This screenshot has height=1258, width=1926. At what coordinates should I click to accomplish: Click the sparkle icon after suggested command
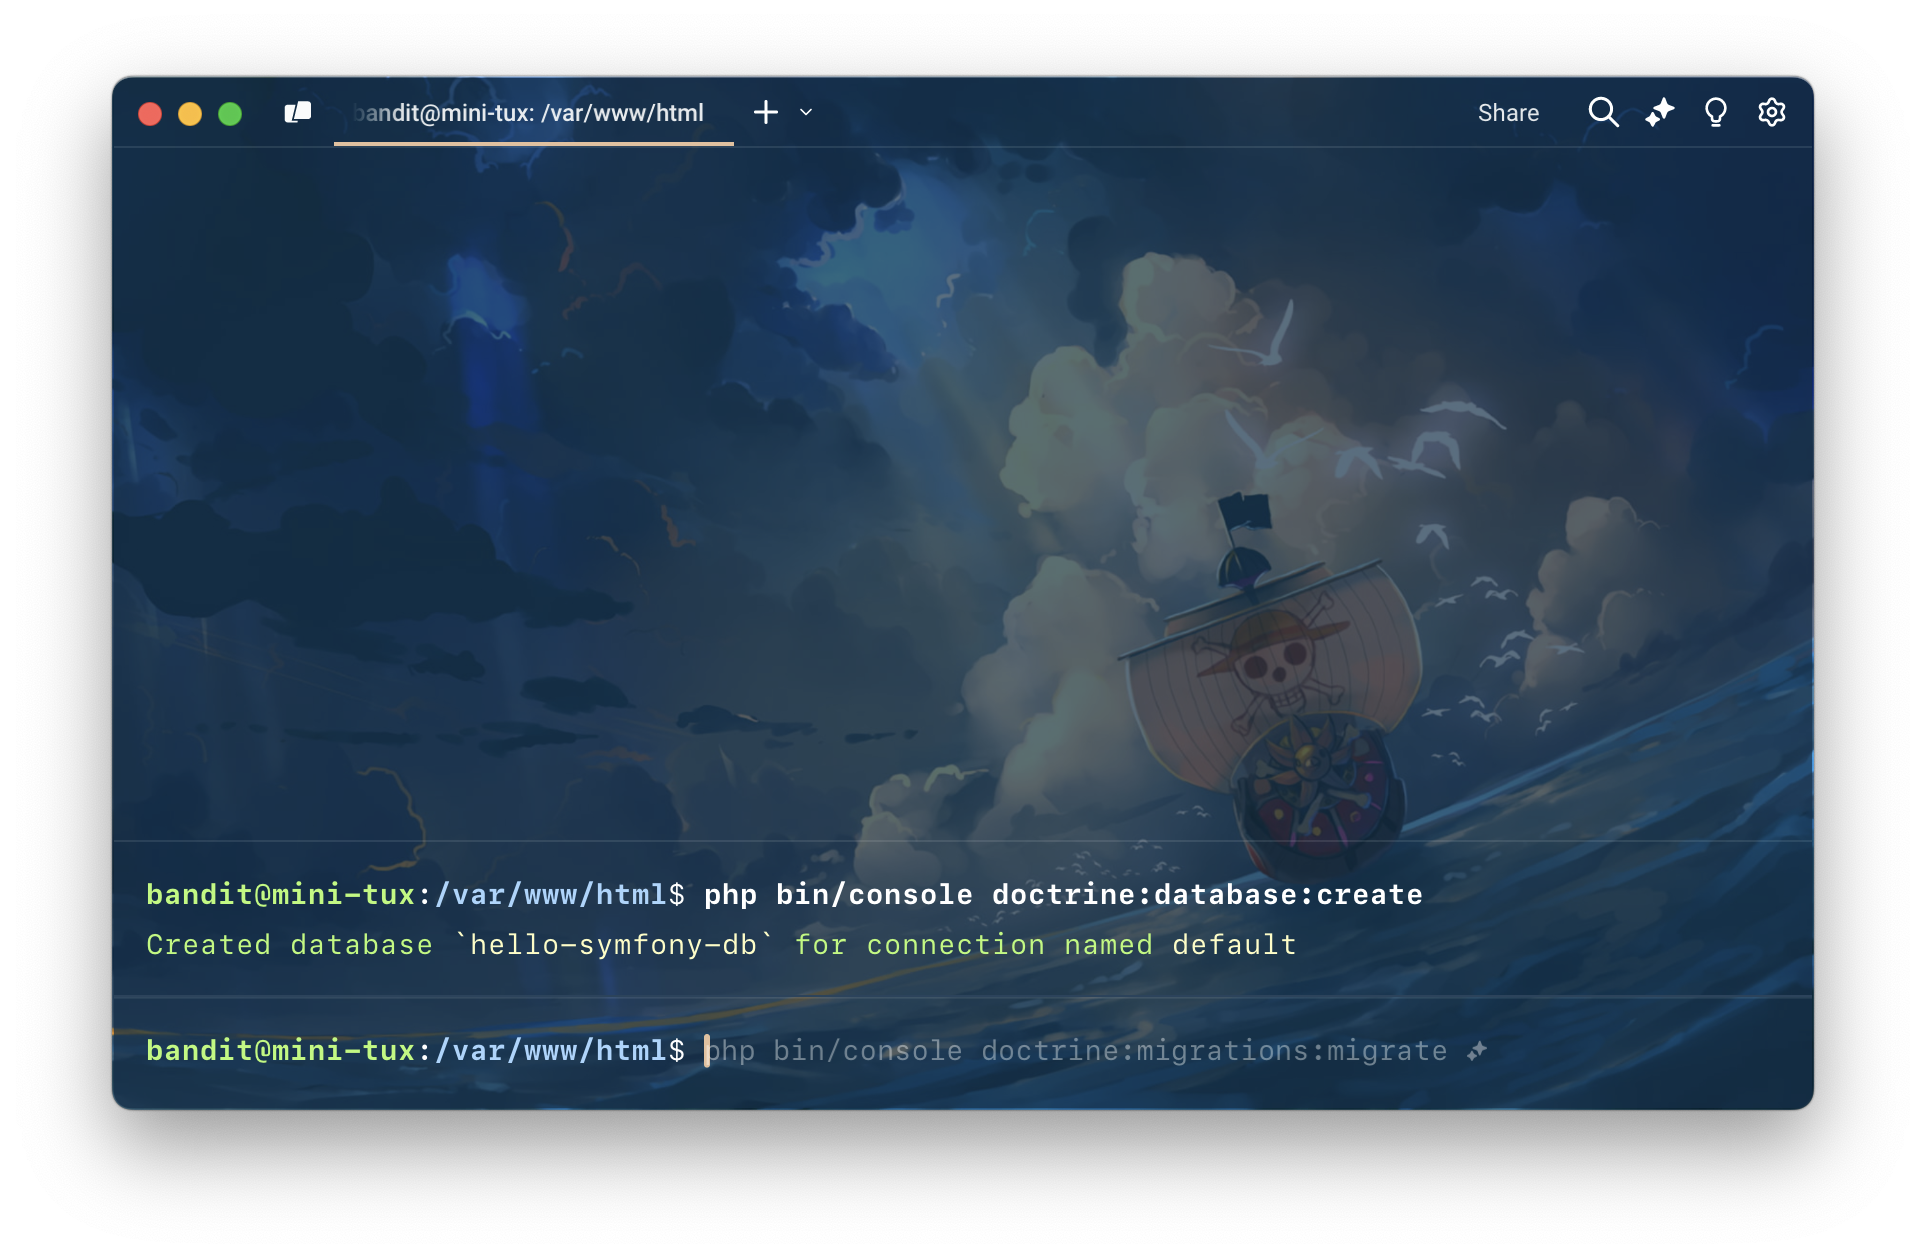[x=1477, y=1051]
